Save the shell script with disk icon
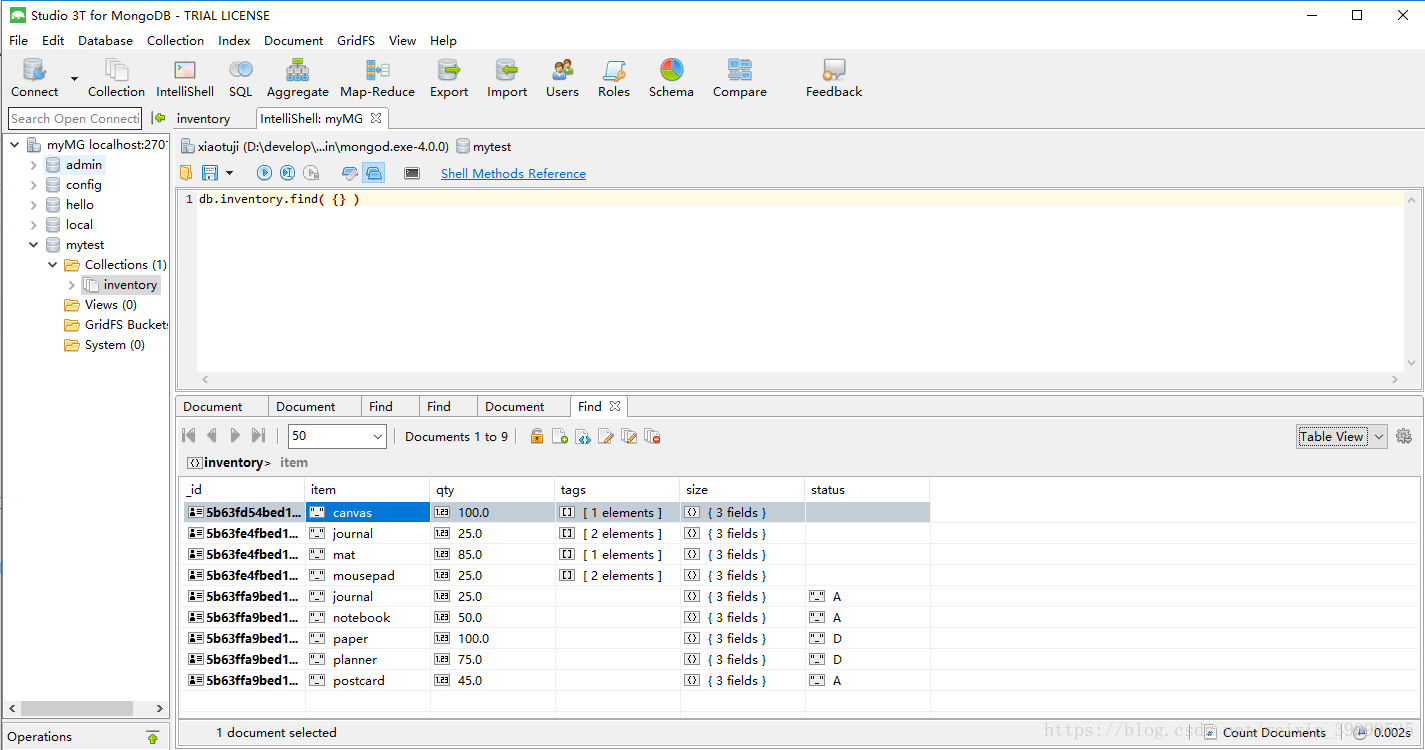This screenshot has height=750, width=1425. 210,173
